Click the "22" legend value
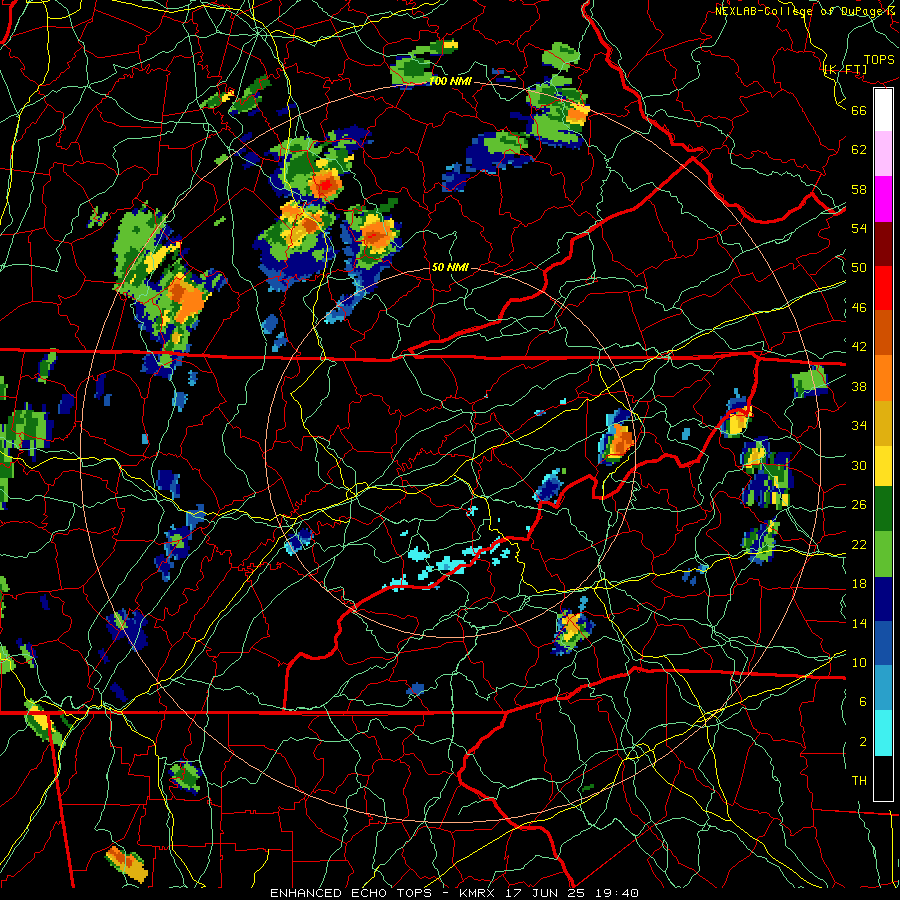The image size is (900, 900). click(x=859, y=544)
